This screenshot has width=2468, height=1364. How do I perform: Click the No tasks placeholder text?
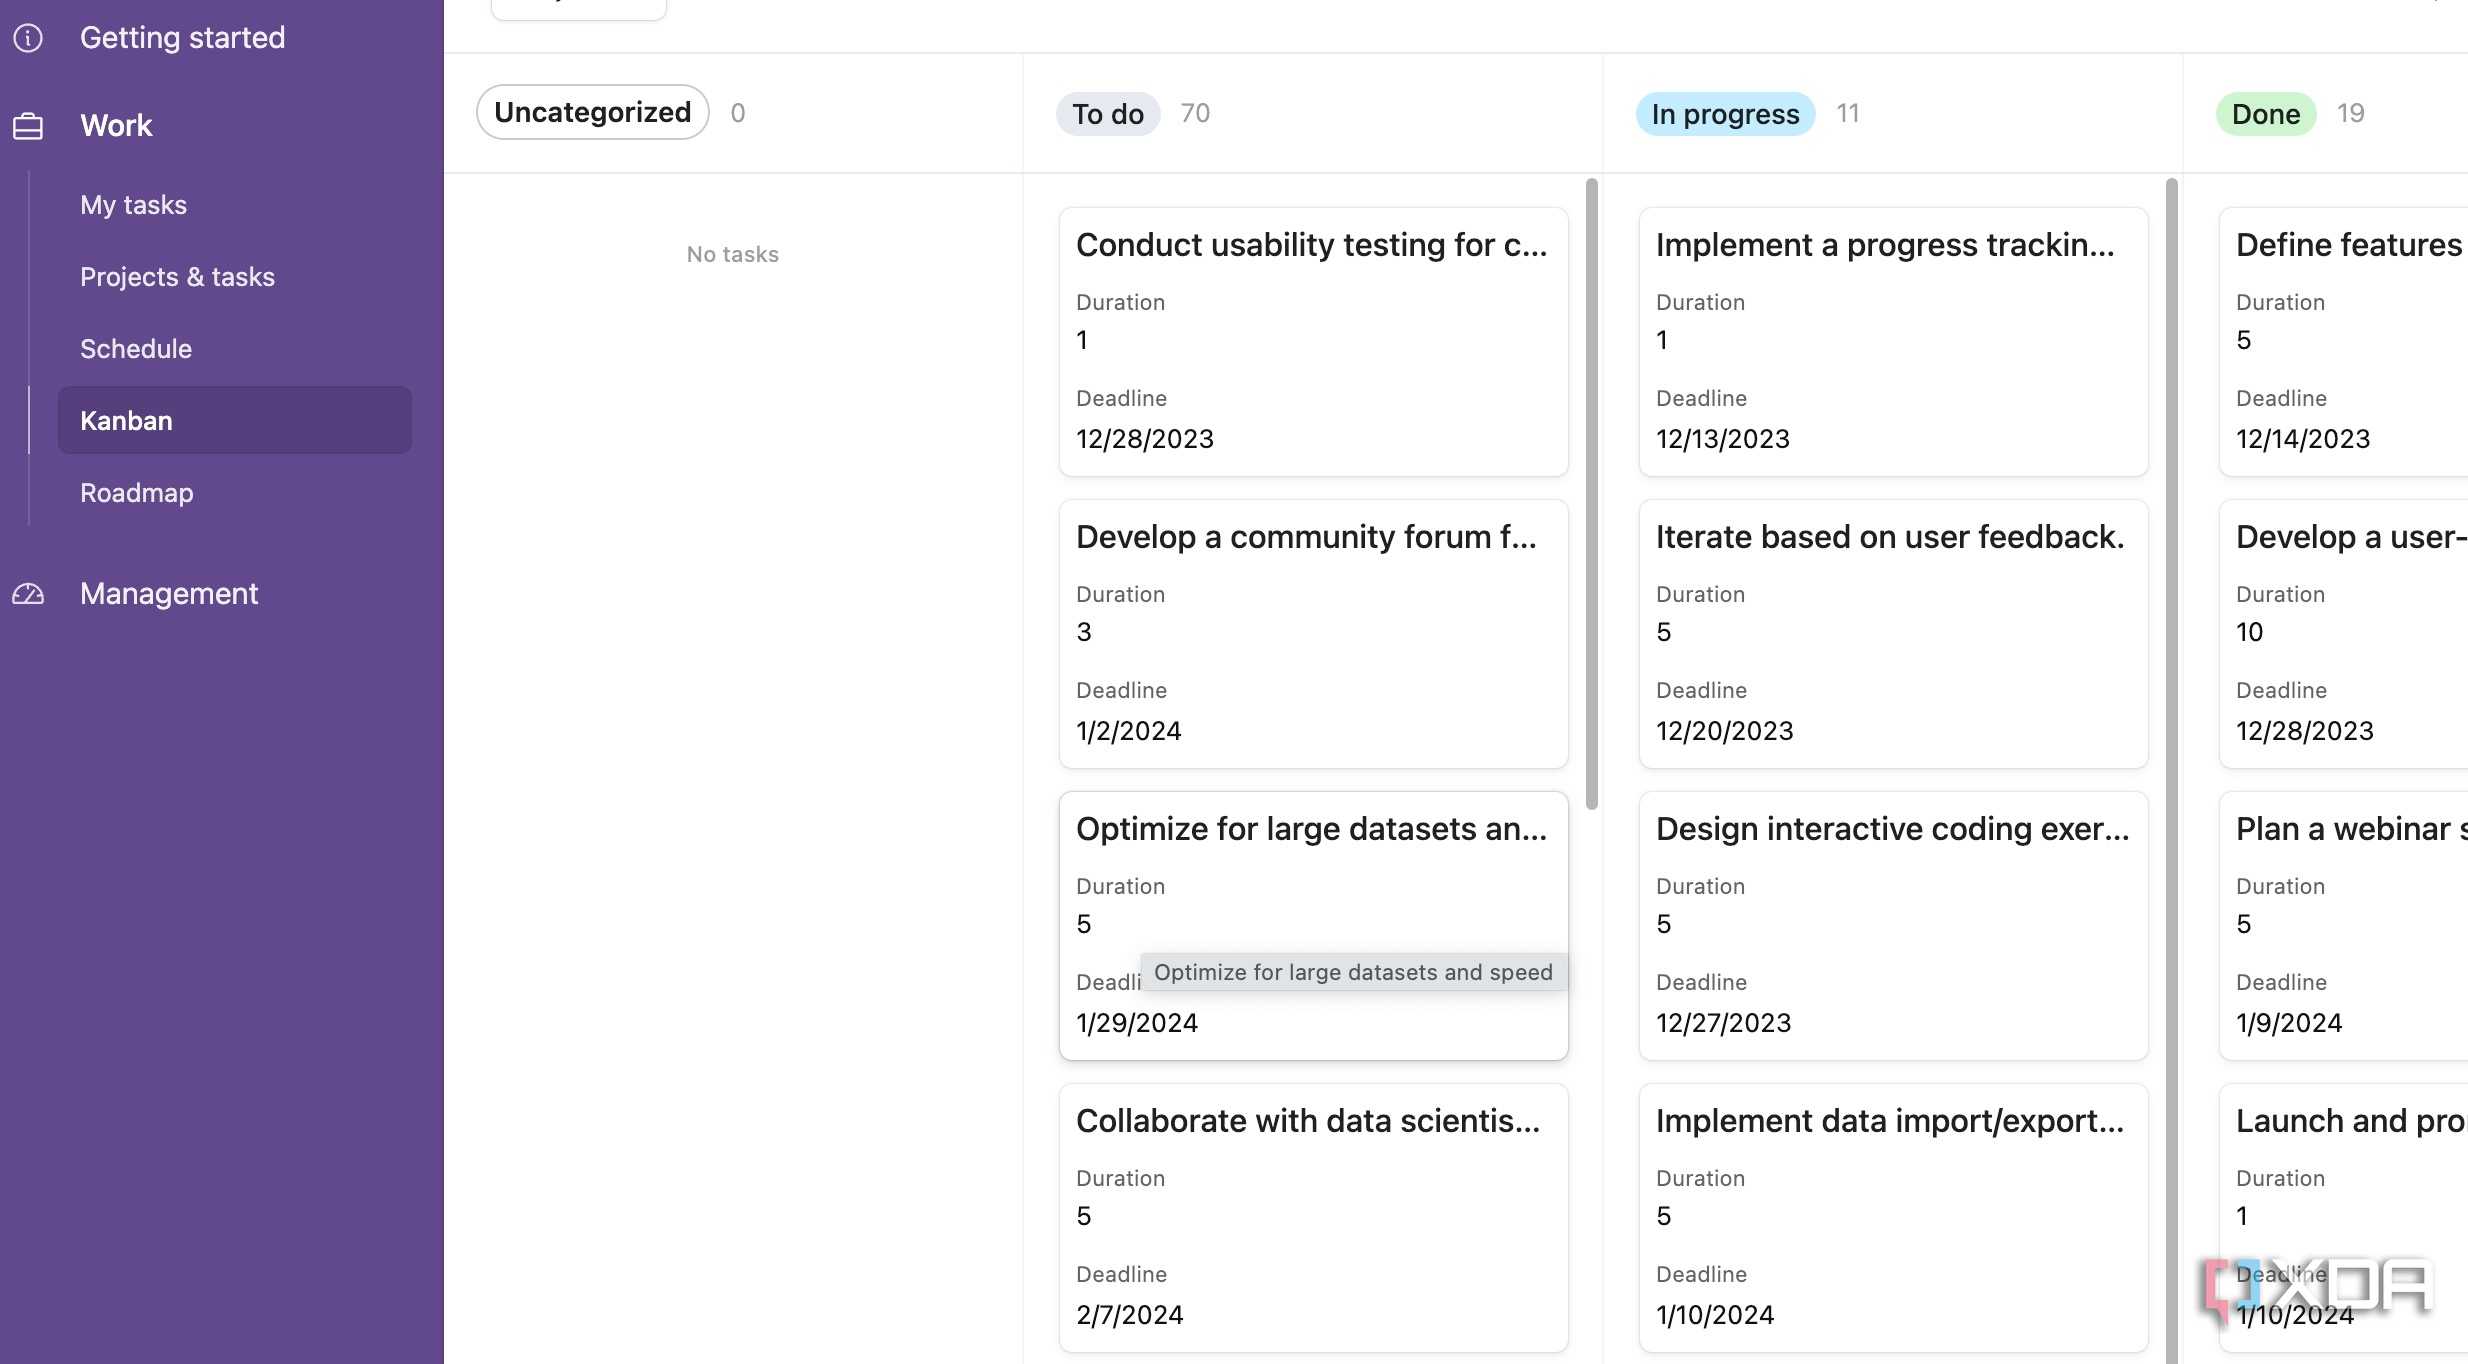(733, 254)
